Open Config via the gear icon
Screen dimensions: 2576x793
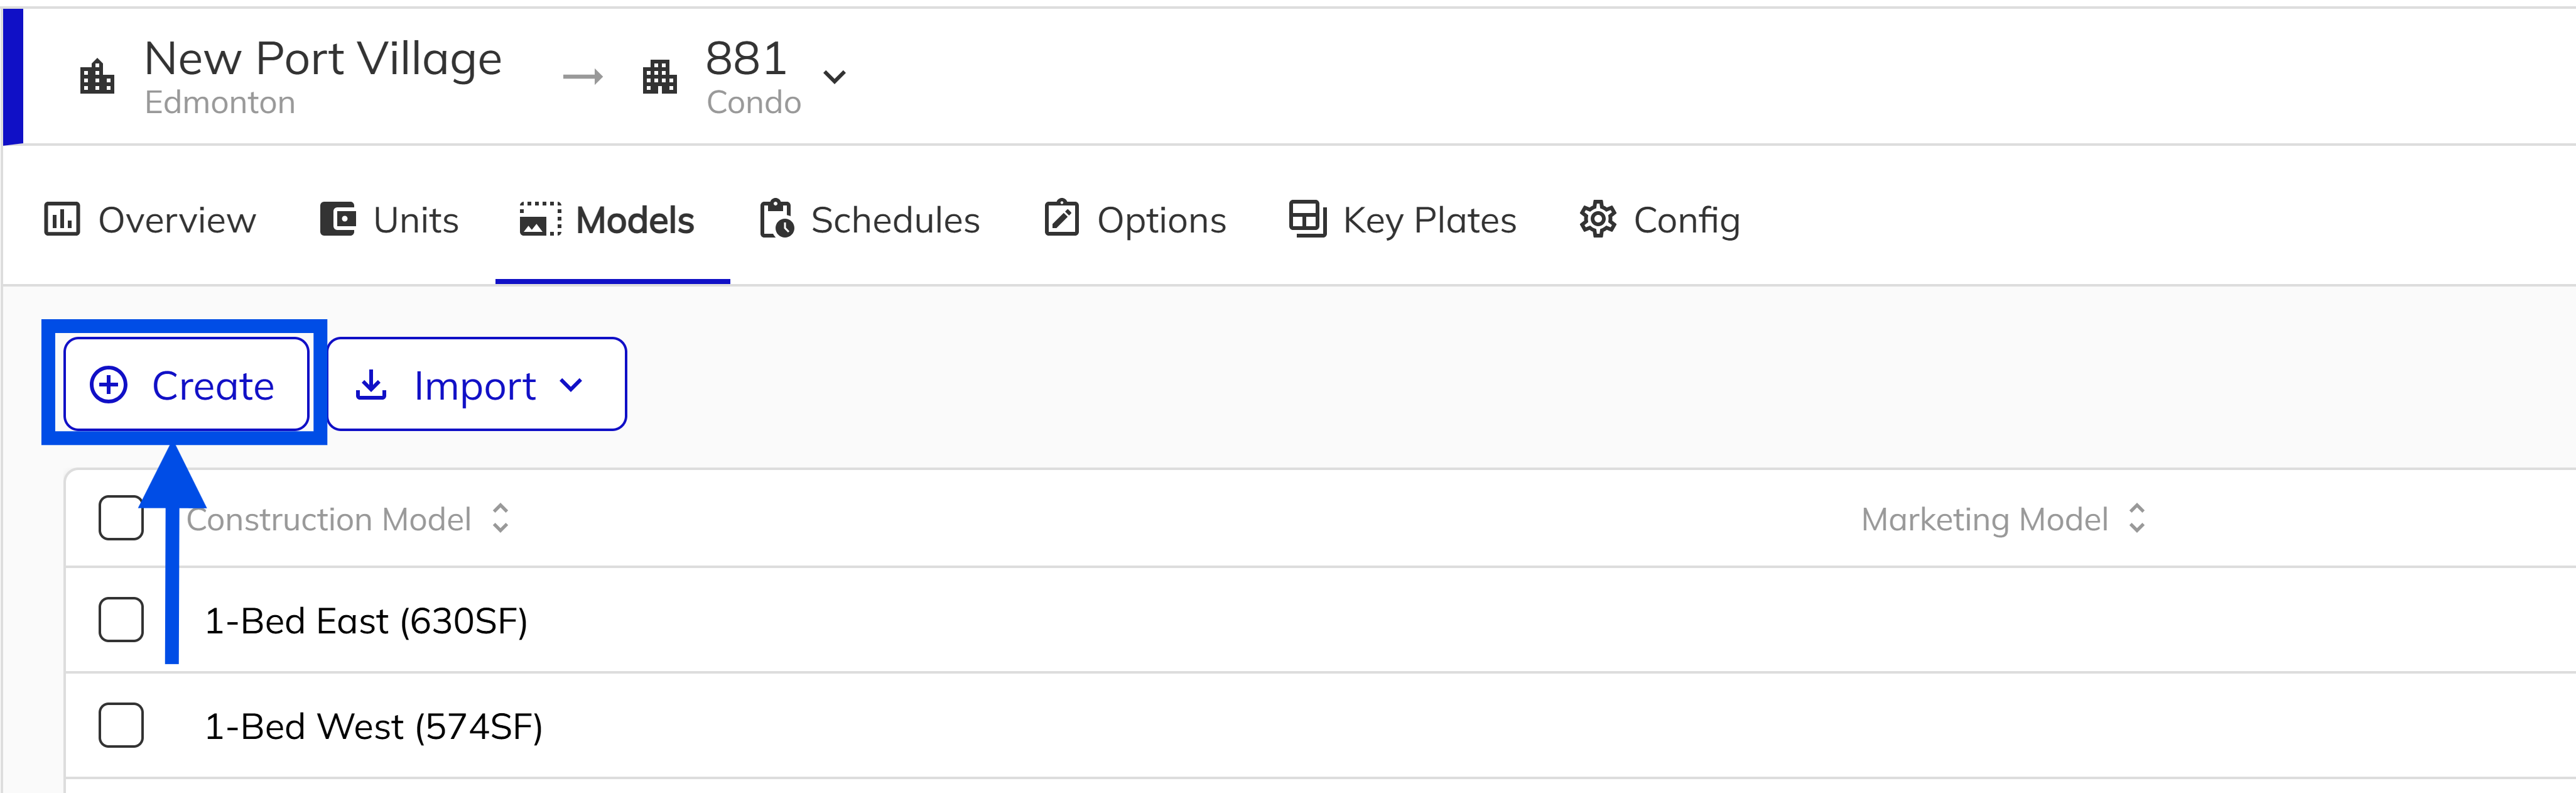point(1597,219)
